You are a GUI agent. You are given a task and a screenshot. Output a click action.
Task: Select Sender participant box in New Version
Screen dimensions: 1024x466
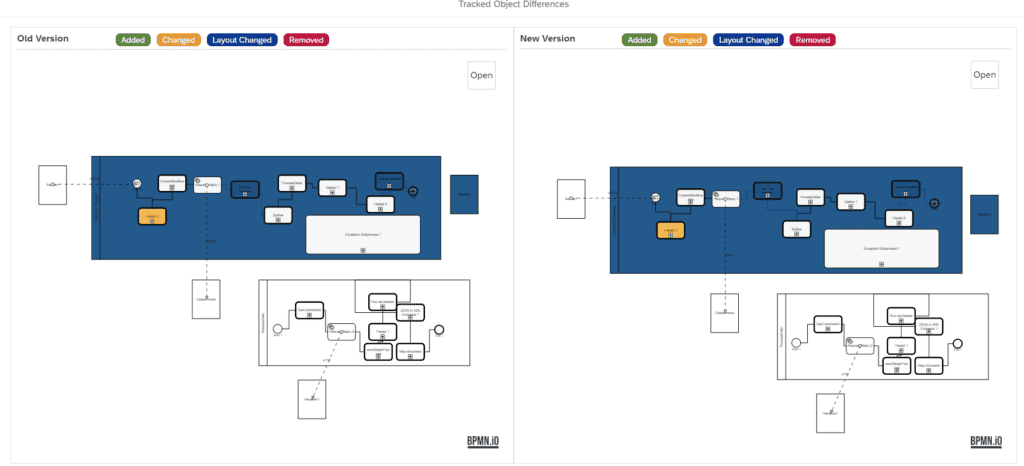[x=571, y=198]
